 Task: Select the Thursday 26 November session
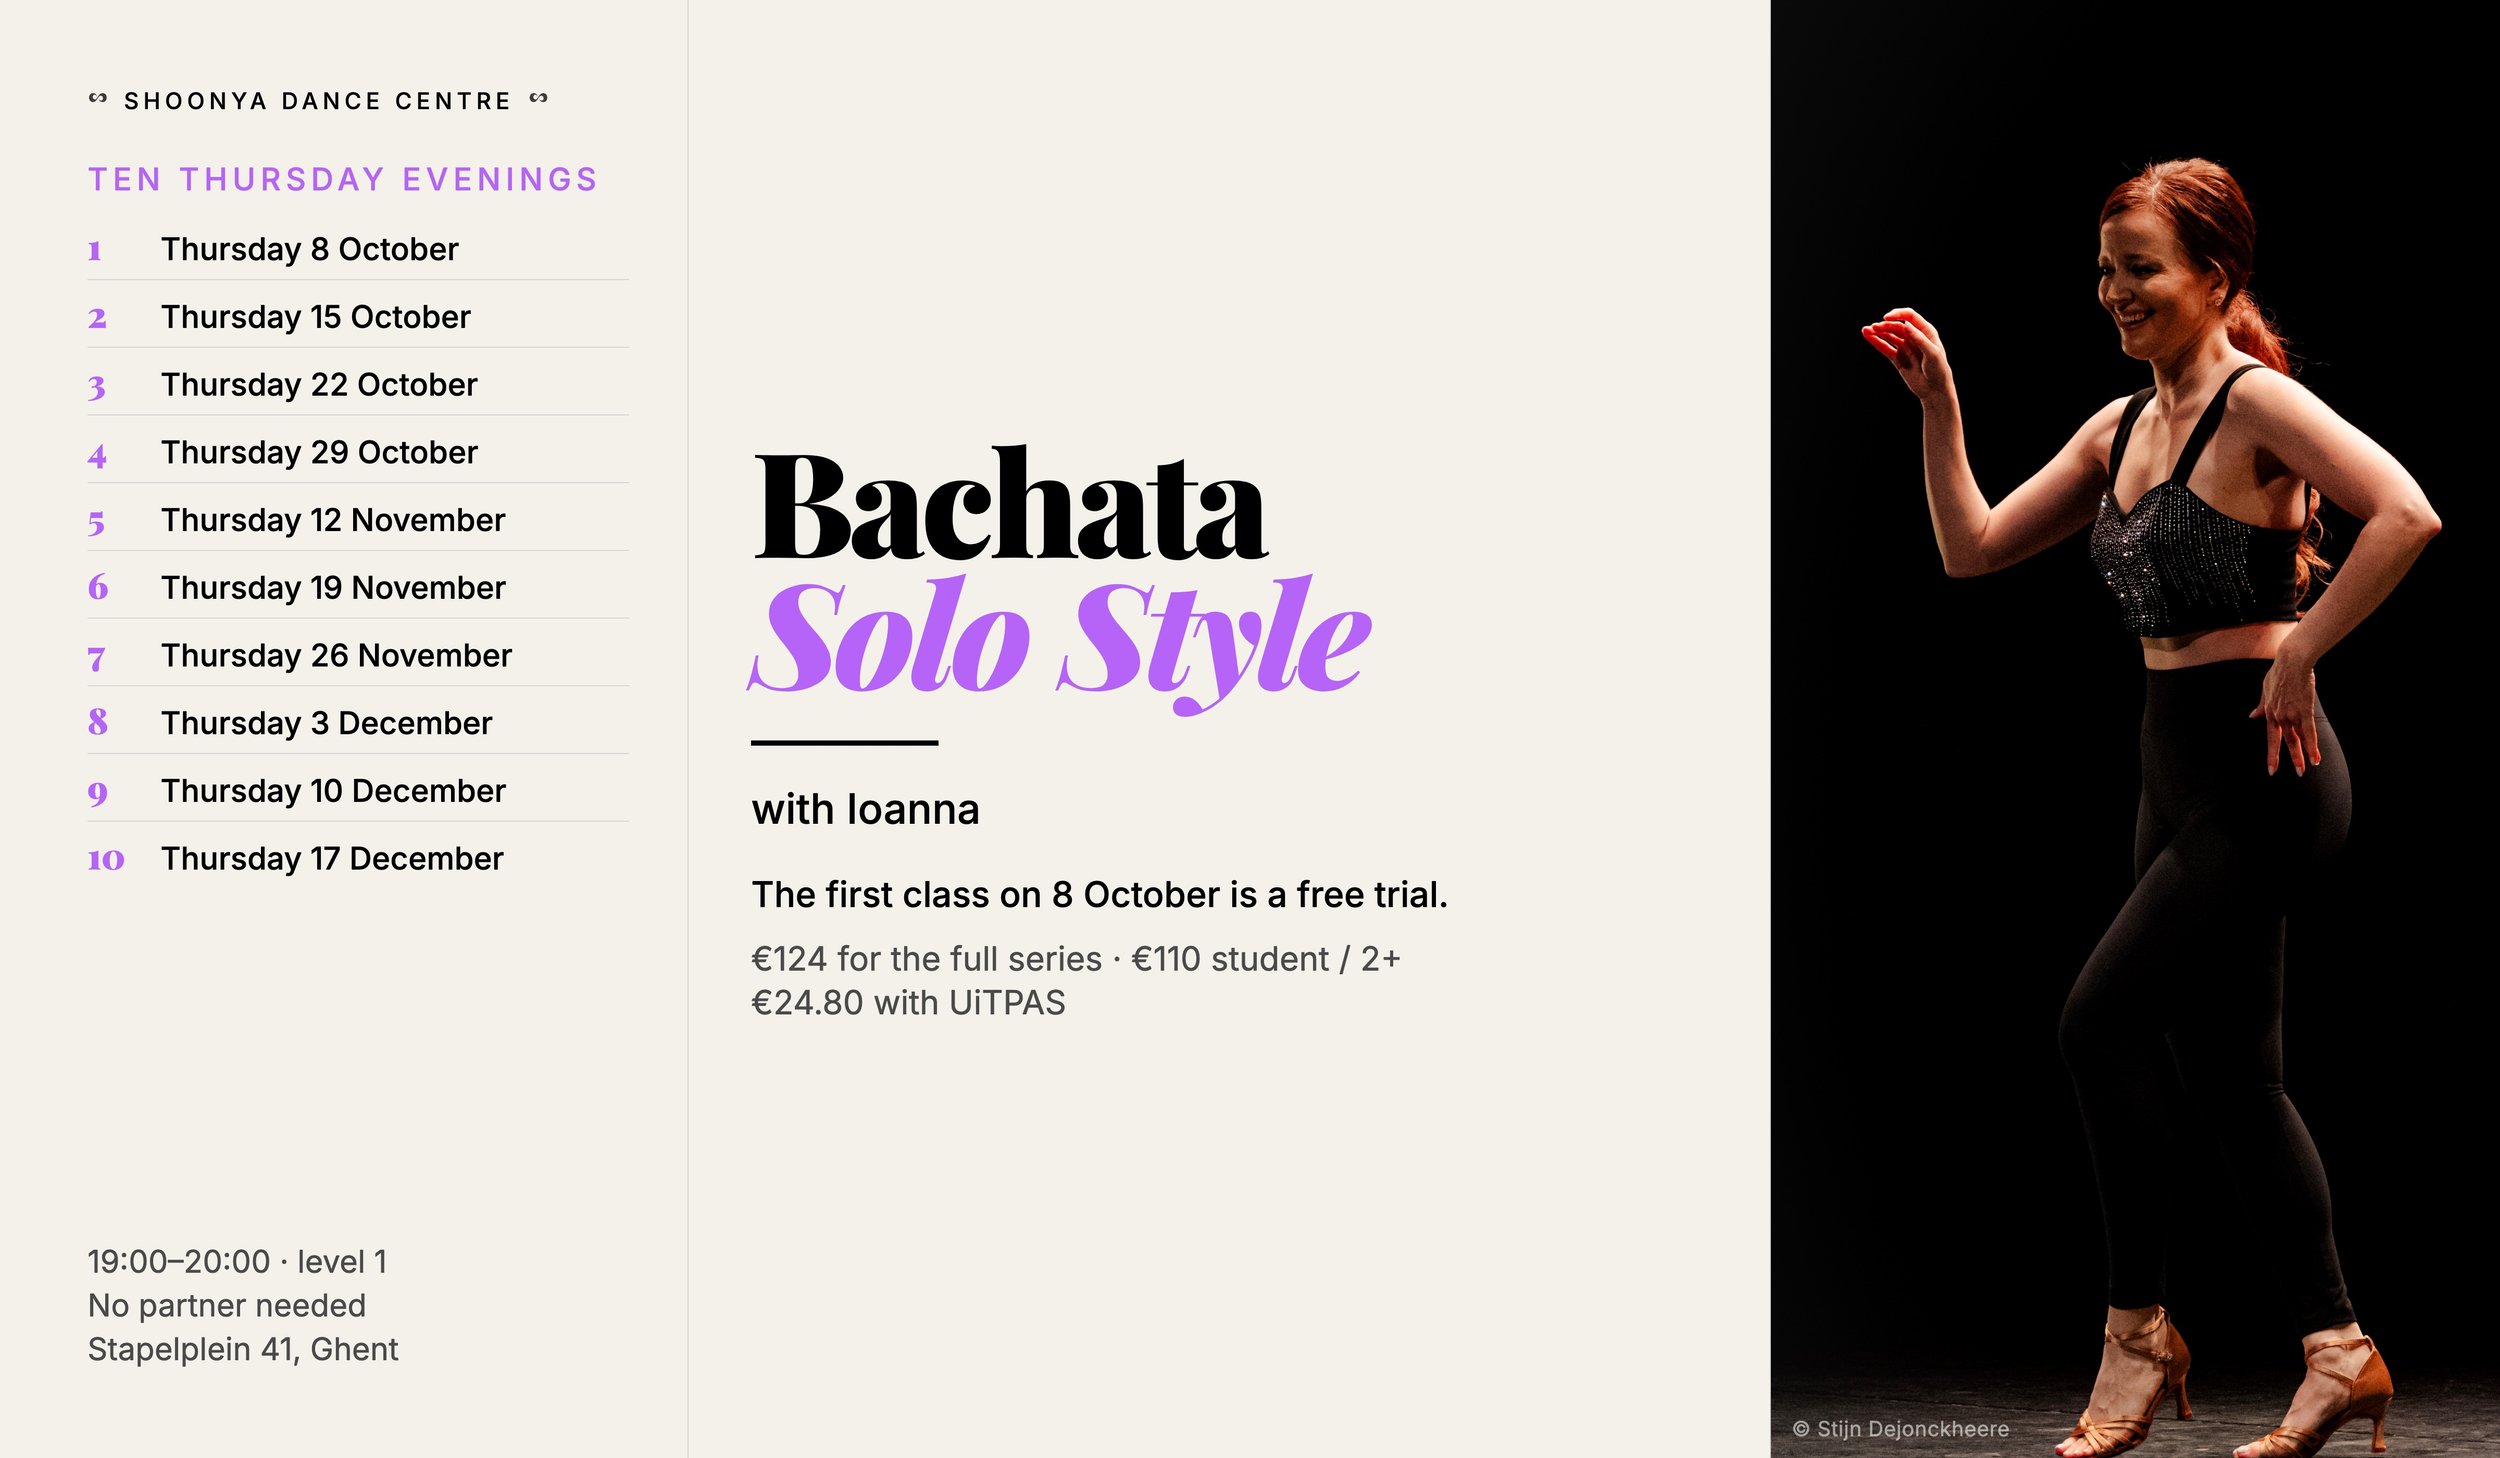[x=358, y=654]
